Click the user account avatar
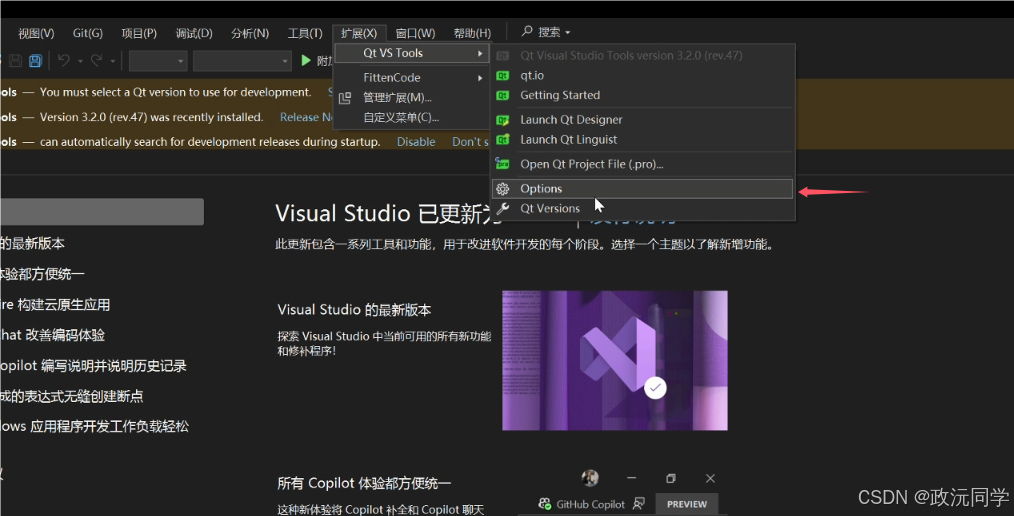The image size is (1014, 516). coord(590,478)
